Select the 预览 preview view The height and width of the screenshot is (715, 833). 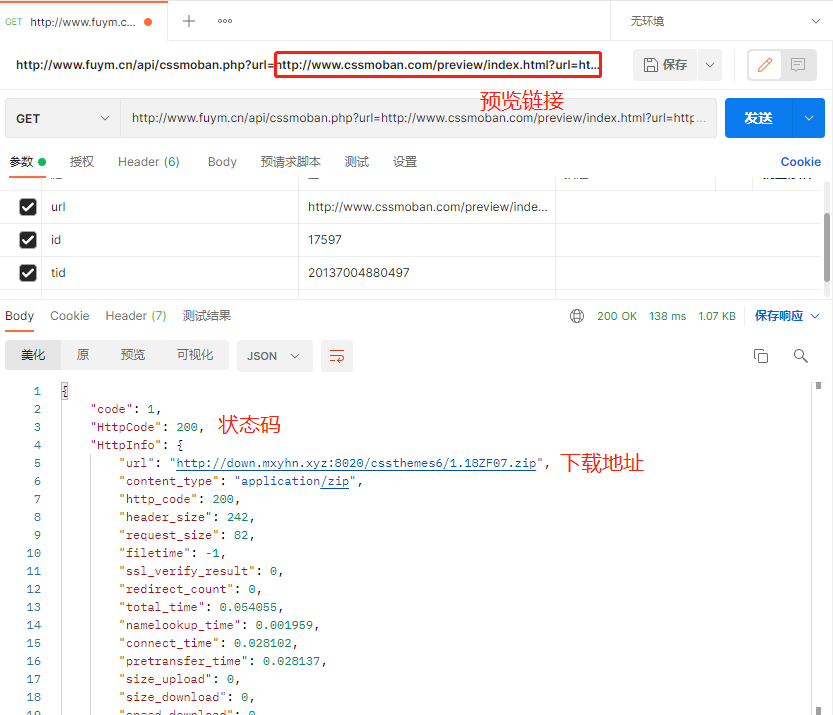point(133,355)
